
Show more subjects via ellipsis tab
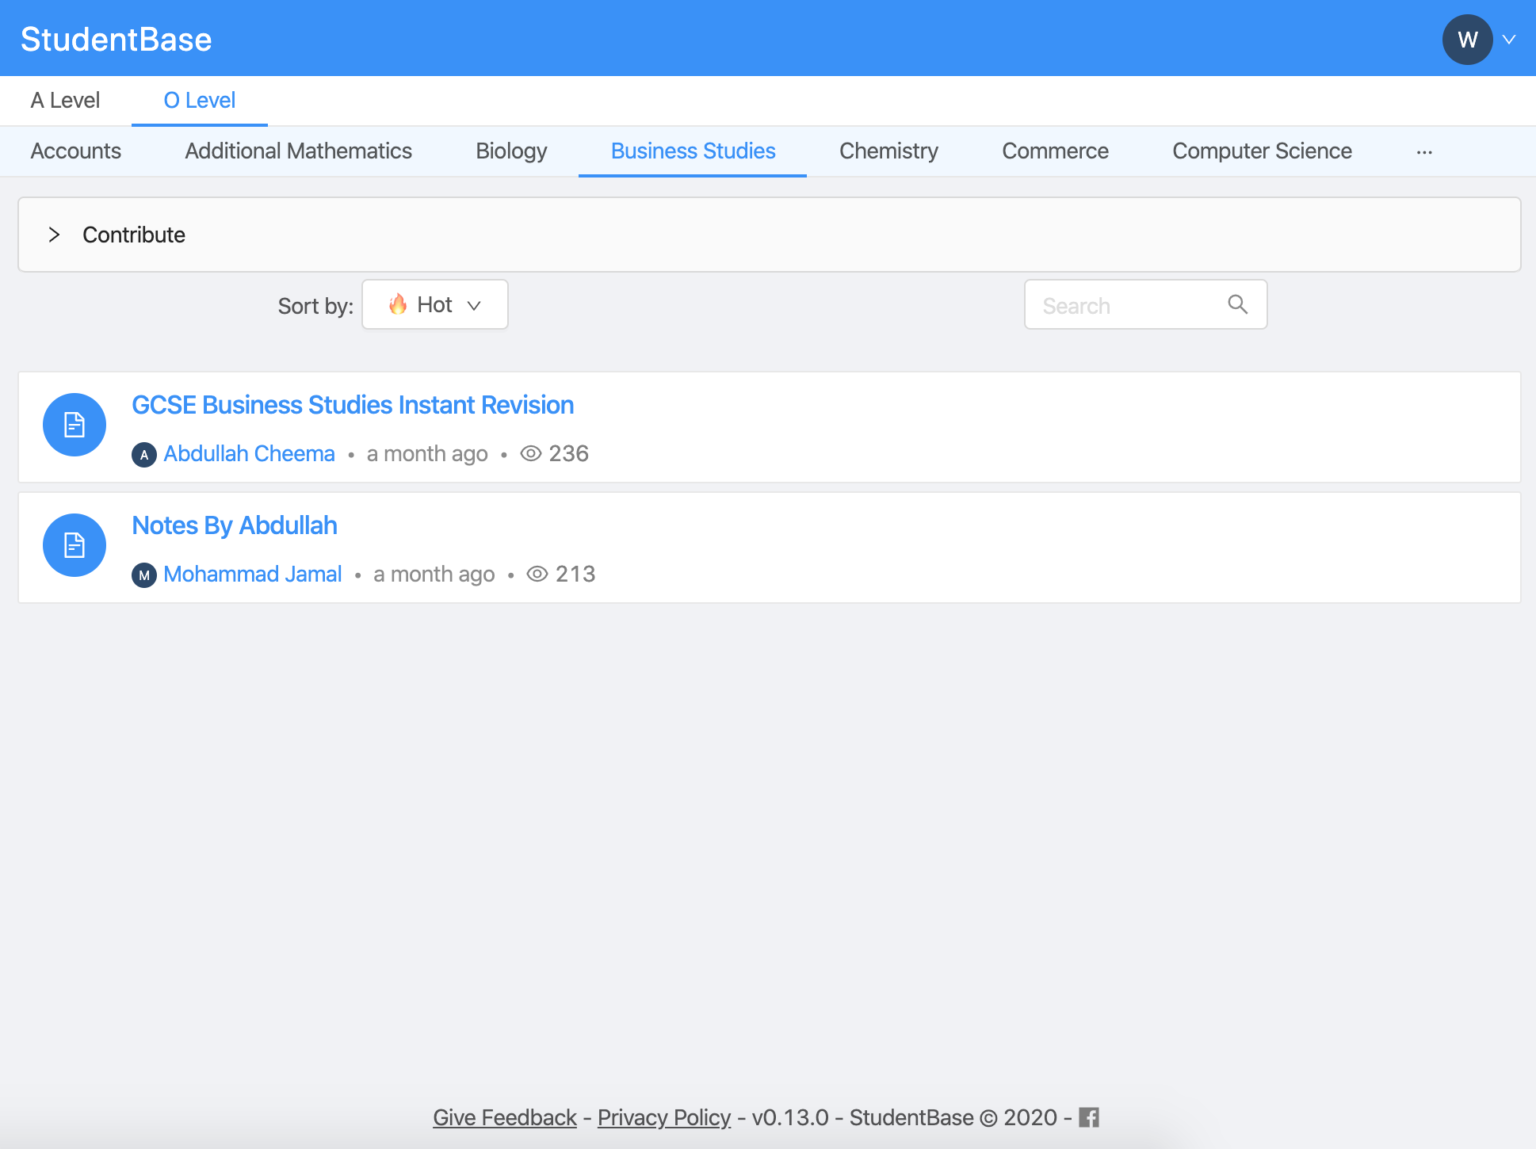click(x=1424, y=152)
